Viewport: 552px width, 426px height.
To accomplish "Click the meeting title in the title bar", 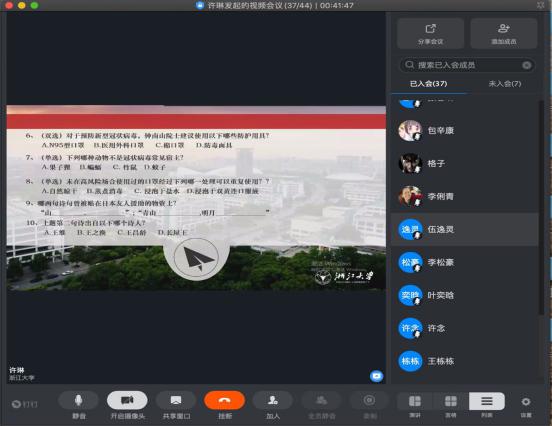I will [280, 5].
